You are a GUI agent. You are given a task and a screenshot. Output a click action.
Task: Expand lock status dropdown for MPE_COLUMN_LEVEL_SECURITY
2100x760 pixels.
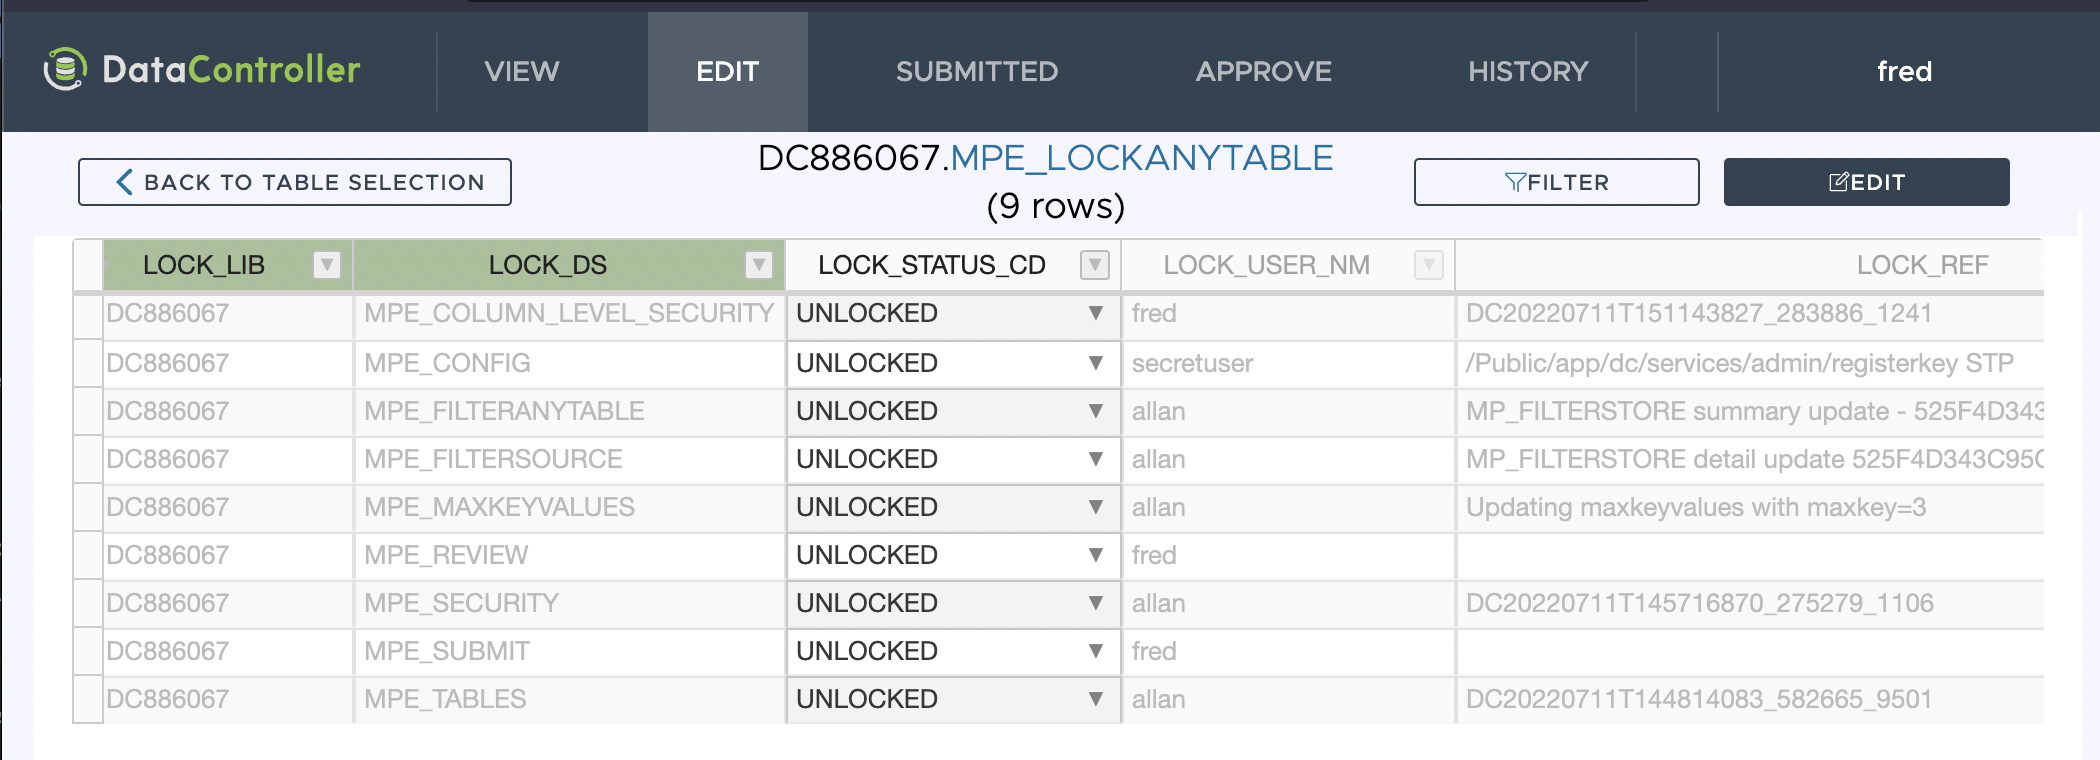(x=1096, y=313)
